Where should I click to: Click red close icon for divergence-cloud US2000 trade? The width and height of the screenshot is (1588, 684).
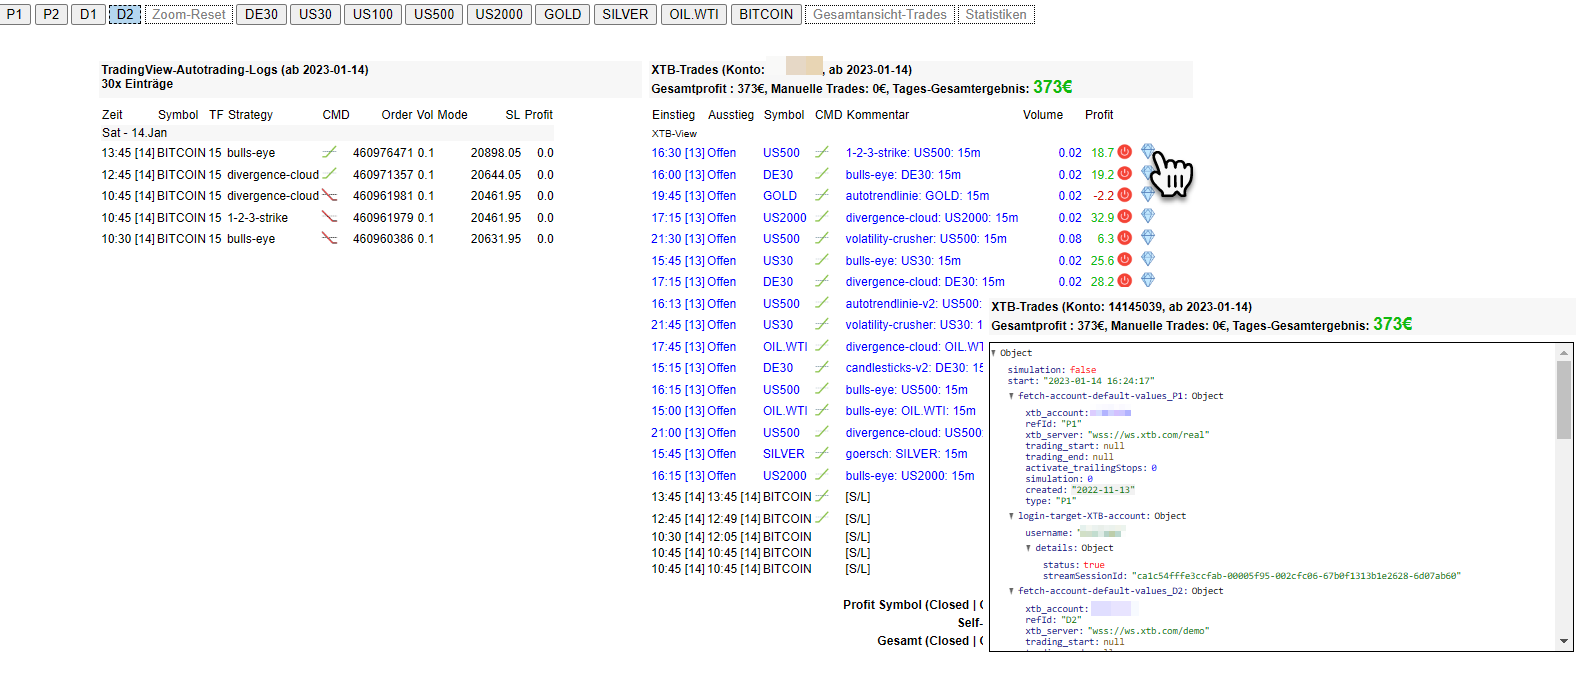tap(1124, 216)
